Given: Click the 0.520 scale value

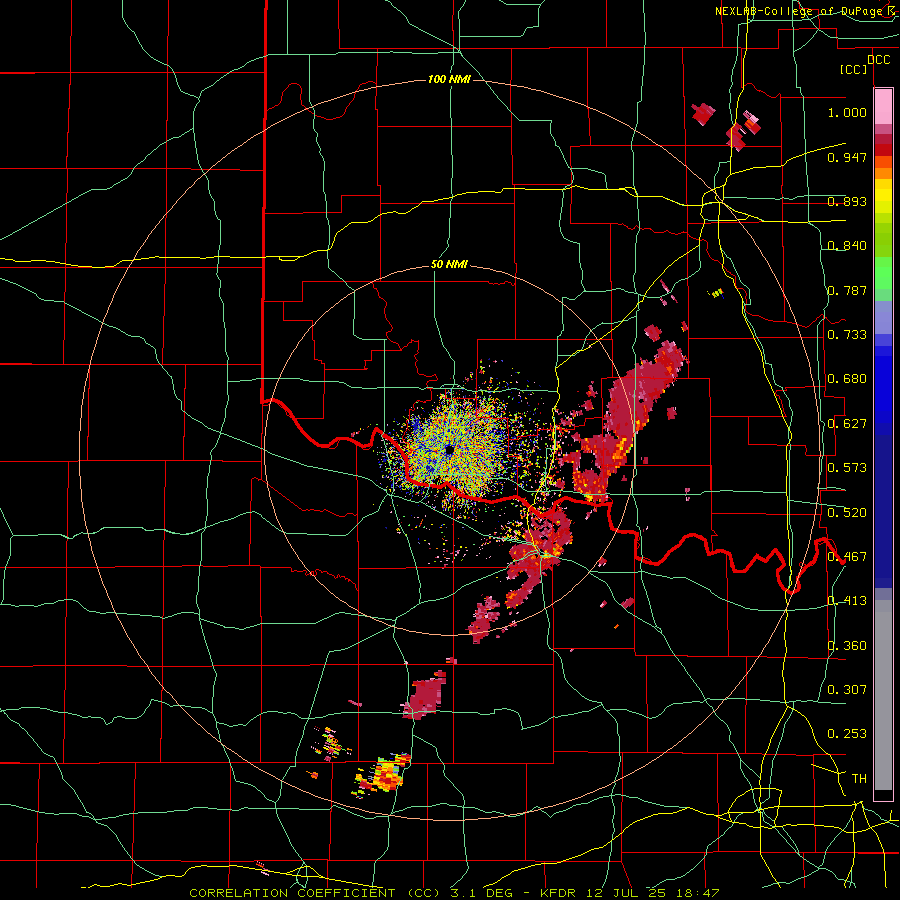Looking at the screenshot, I should click(x=847, y=513).
